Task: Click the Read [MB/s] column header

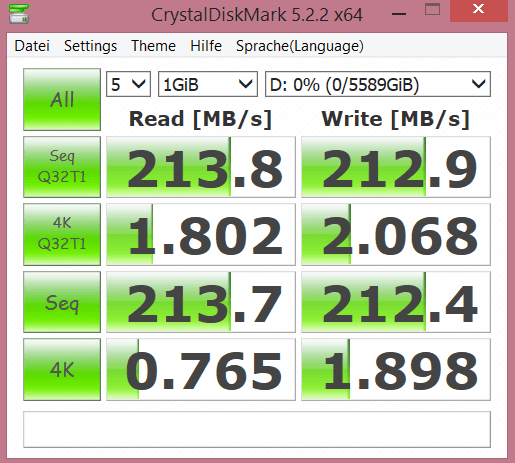Action: (200, 119)
